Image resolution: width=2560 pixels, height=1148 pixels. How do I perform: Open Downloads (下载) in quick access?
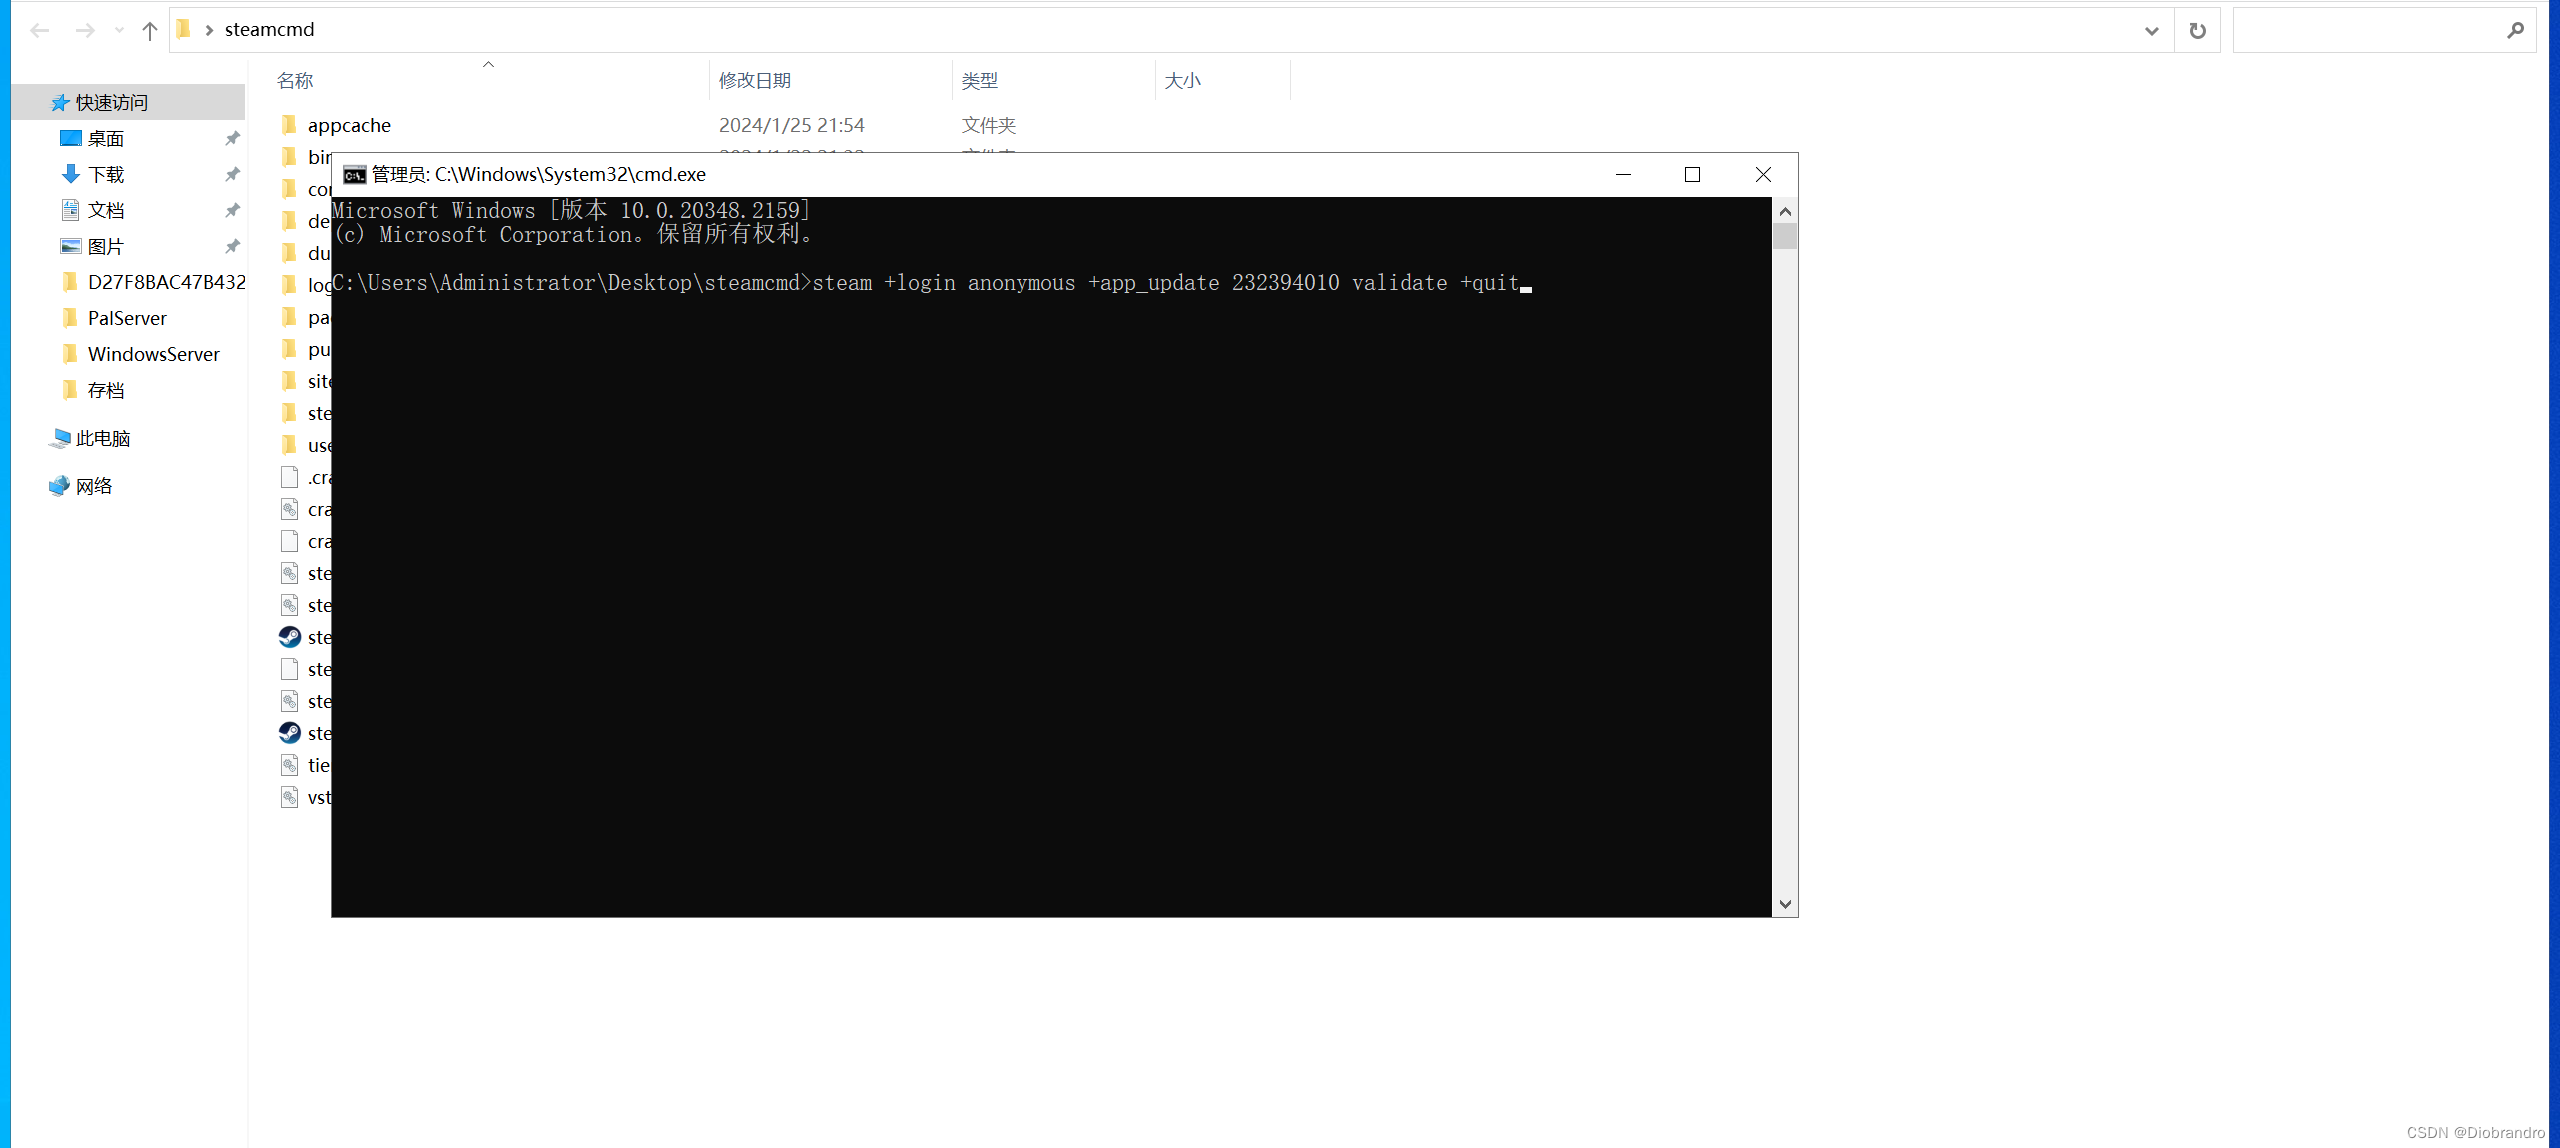(105, 175)
